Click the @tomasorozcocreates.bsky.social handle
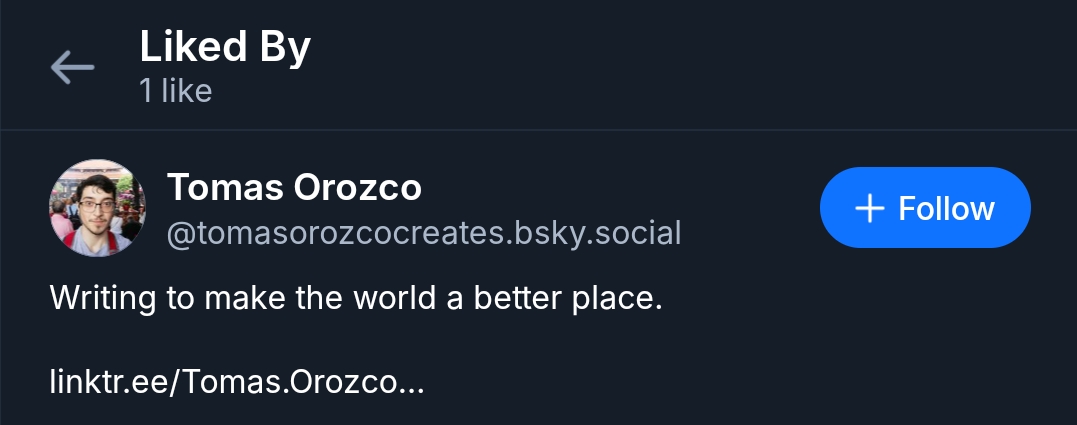 coord(423,233)
